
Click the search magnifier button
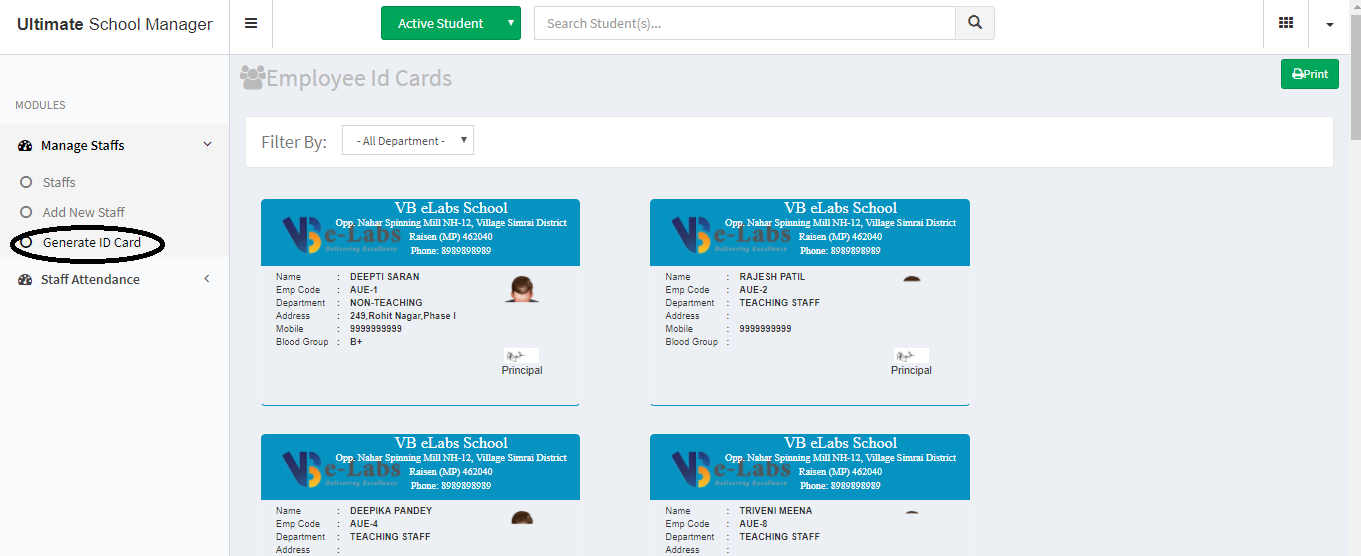point(975,23)
